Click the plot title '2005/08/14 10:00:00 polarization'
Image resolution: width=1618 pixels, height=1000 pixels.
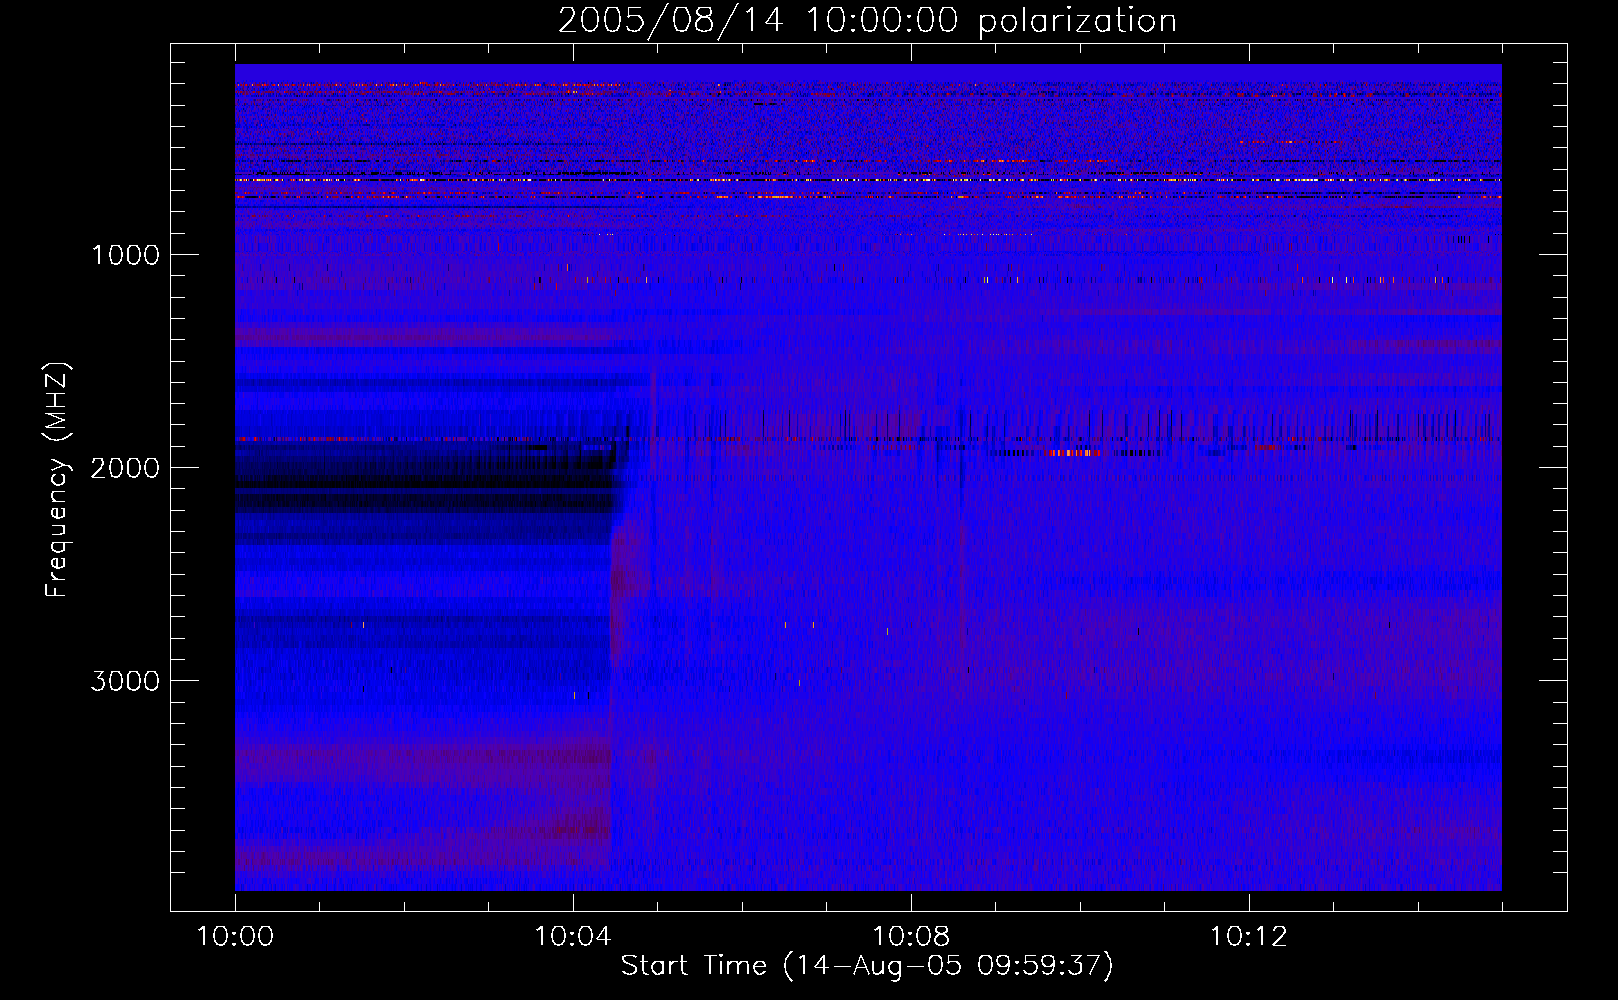[x=867, y=21]
